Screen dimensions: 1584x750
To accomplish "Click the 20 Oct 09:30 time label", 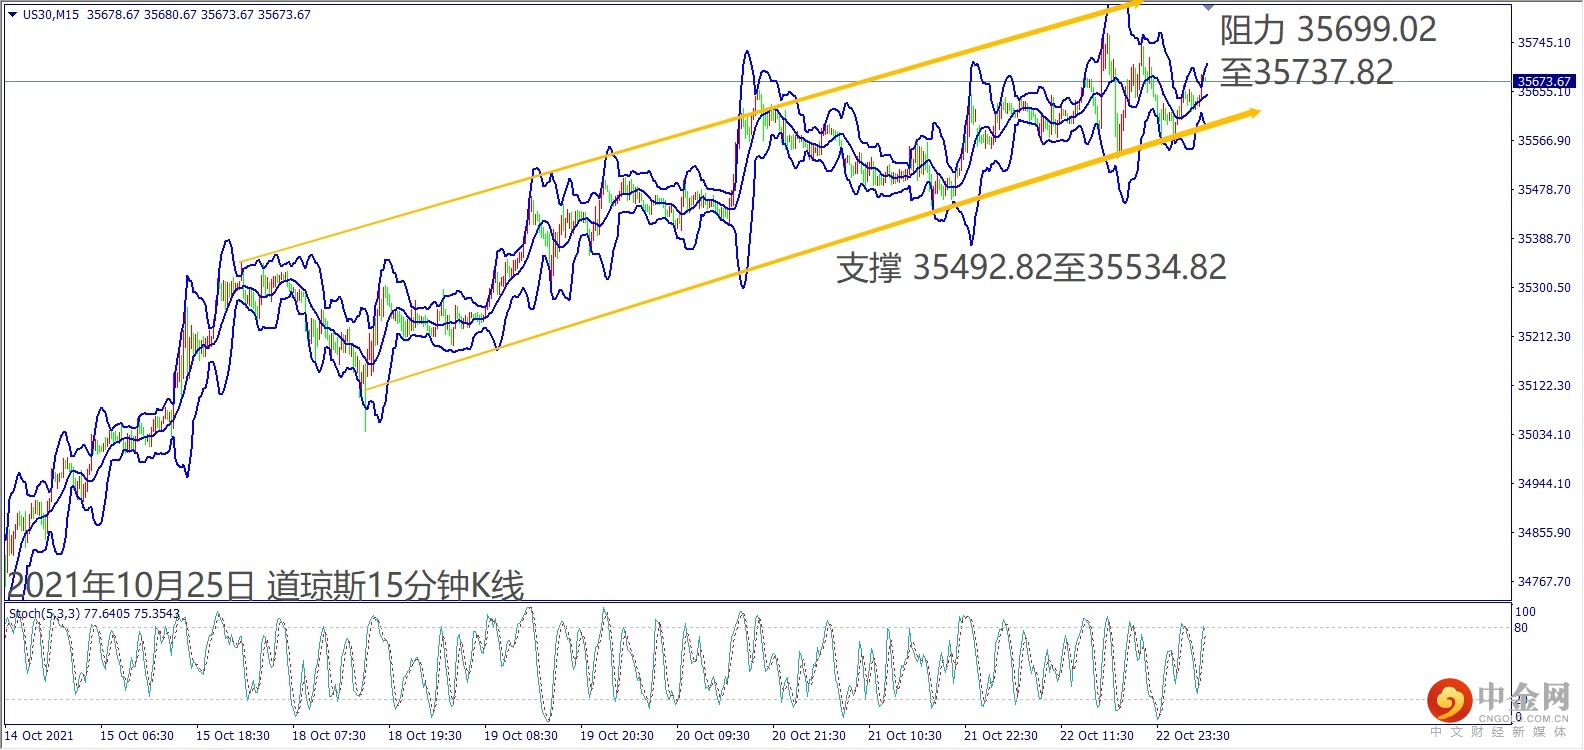I will pos(713,736).
